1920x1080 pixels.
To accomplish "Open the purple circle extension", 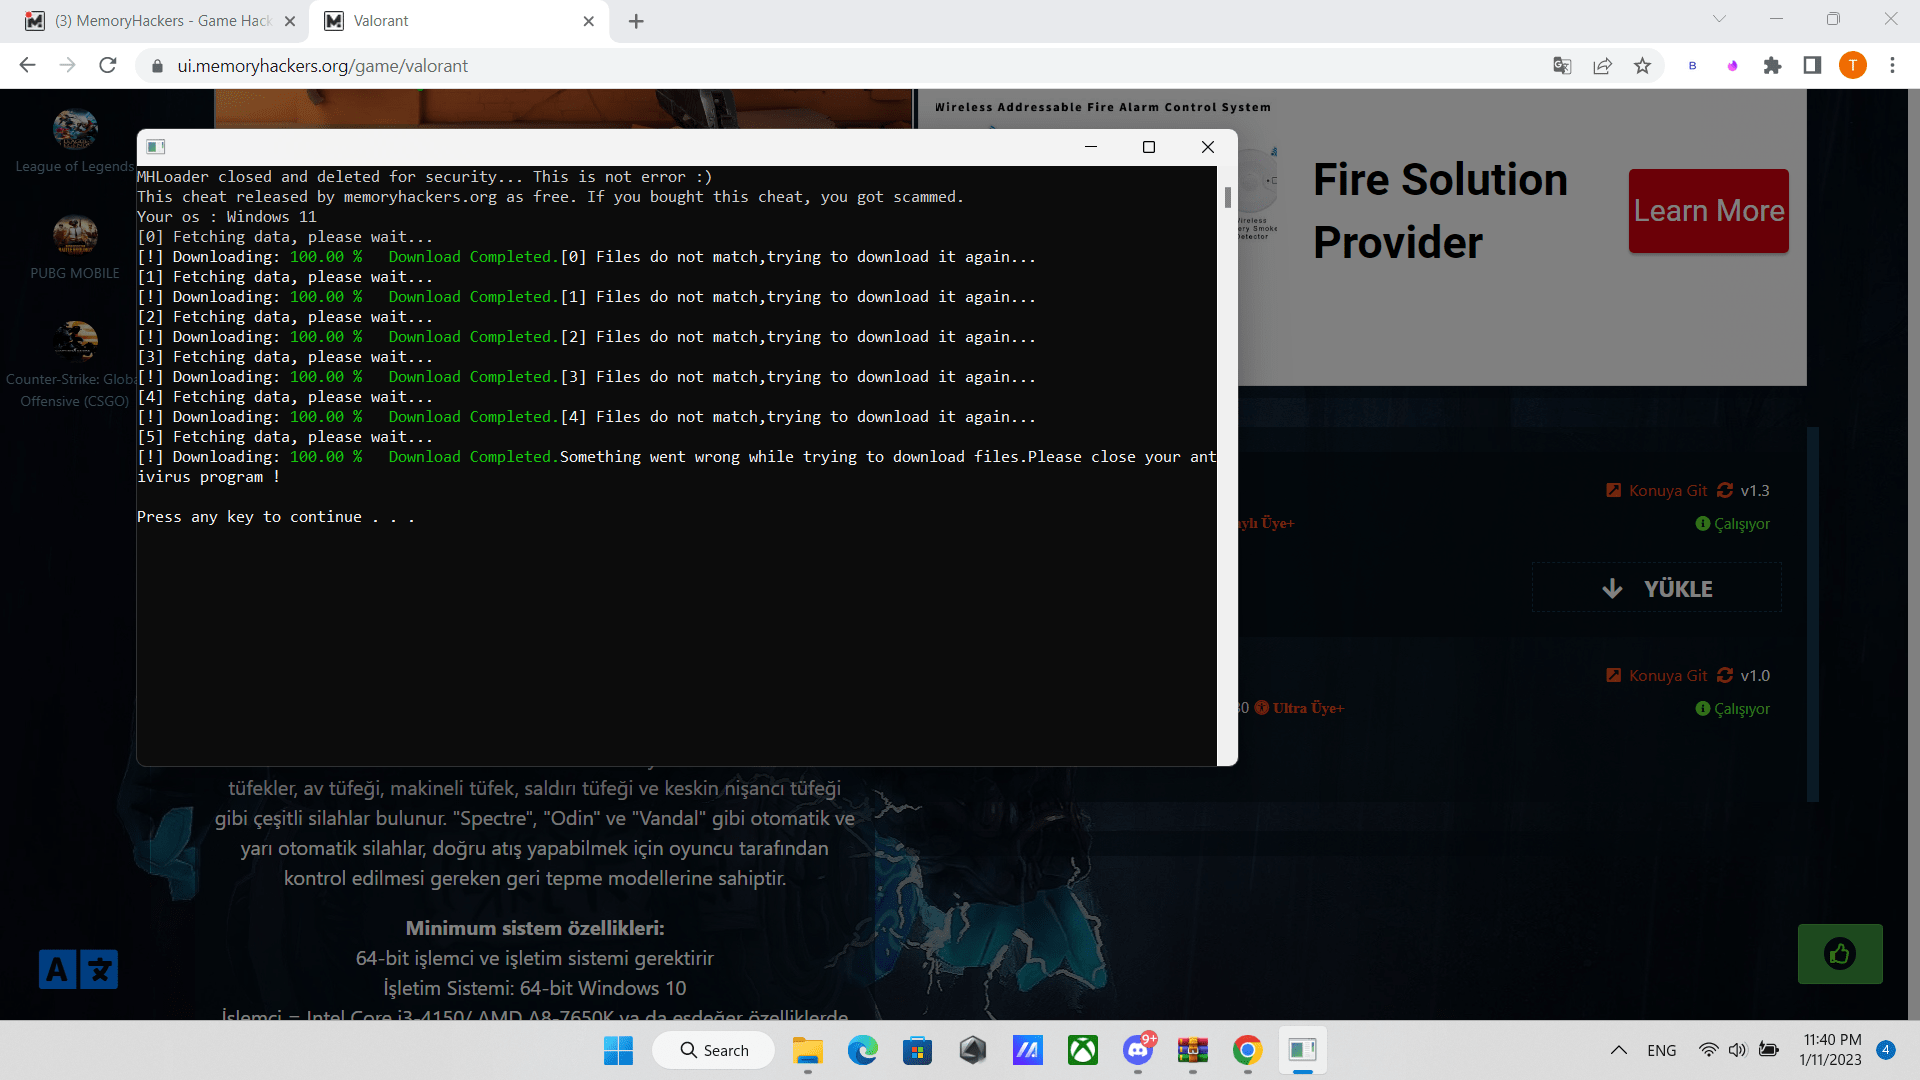I will [1732, 66].
